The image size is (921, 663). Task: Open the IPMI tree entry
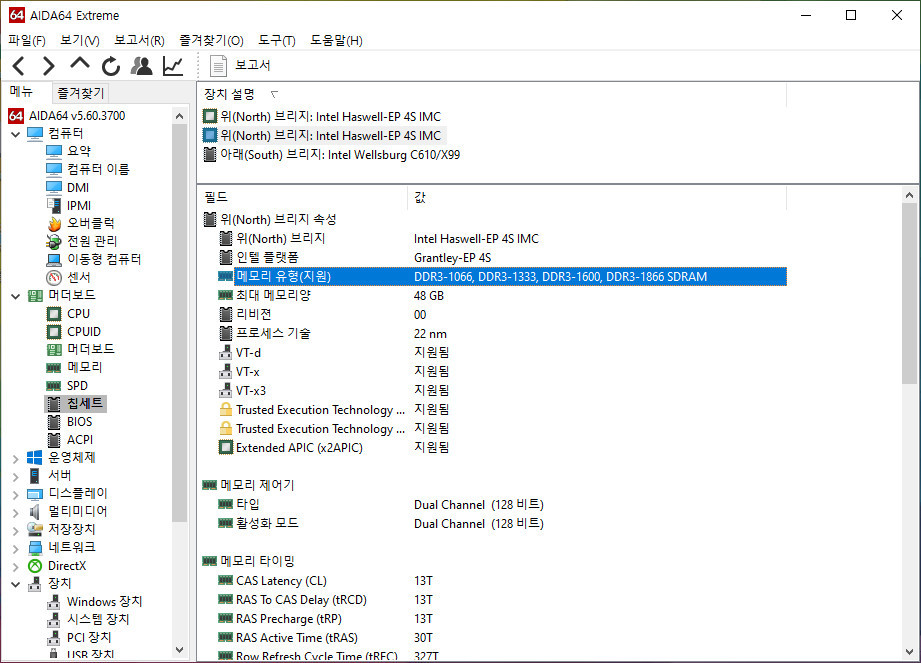tap(79, 206)
